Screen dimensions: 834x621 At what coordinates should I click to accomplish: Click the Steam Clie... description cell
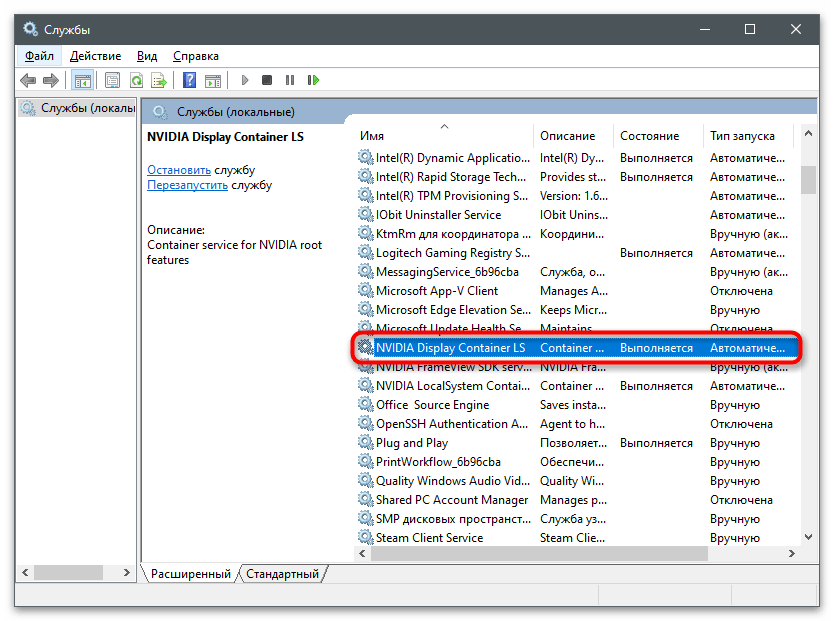pyautogui.click(x=572, y=538)
